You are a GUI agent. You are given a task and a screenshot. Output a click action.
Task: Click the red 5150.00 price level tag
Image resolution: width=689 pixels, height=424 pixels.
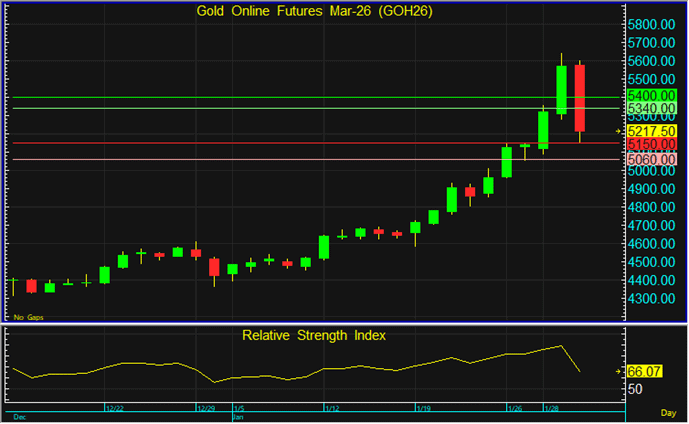coord(653,144)
